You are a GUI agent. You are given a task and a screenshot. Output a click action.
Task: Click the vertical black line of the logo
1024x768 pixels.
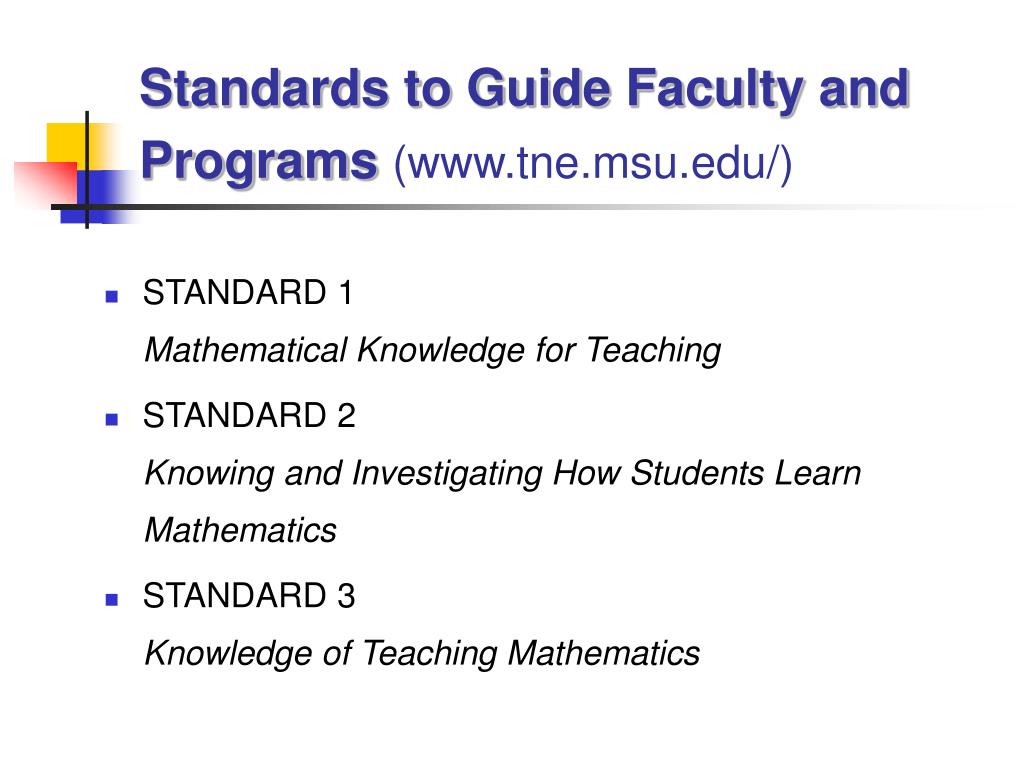(x=87, y=170)
